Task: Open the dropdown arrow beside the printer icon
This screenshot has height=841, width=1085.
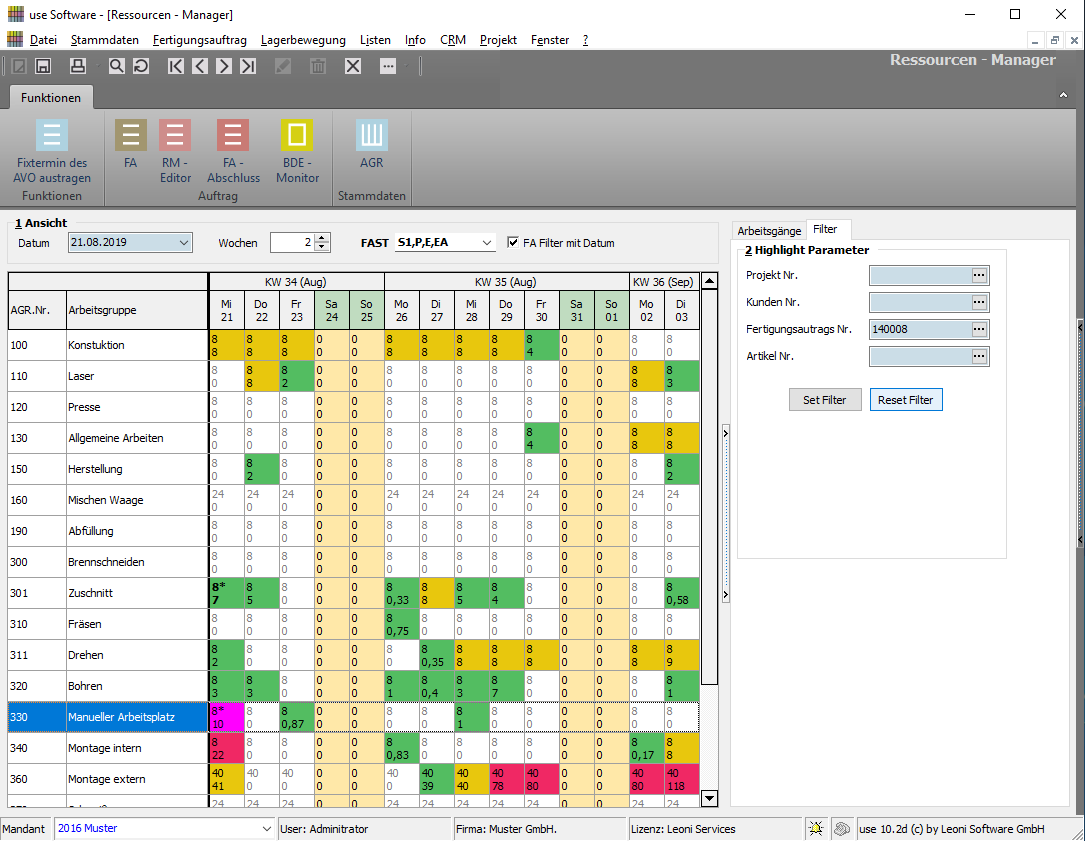Action: (98, 66)
